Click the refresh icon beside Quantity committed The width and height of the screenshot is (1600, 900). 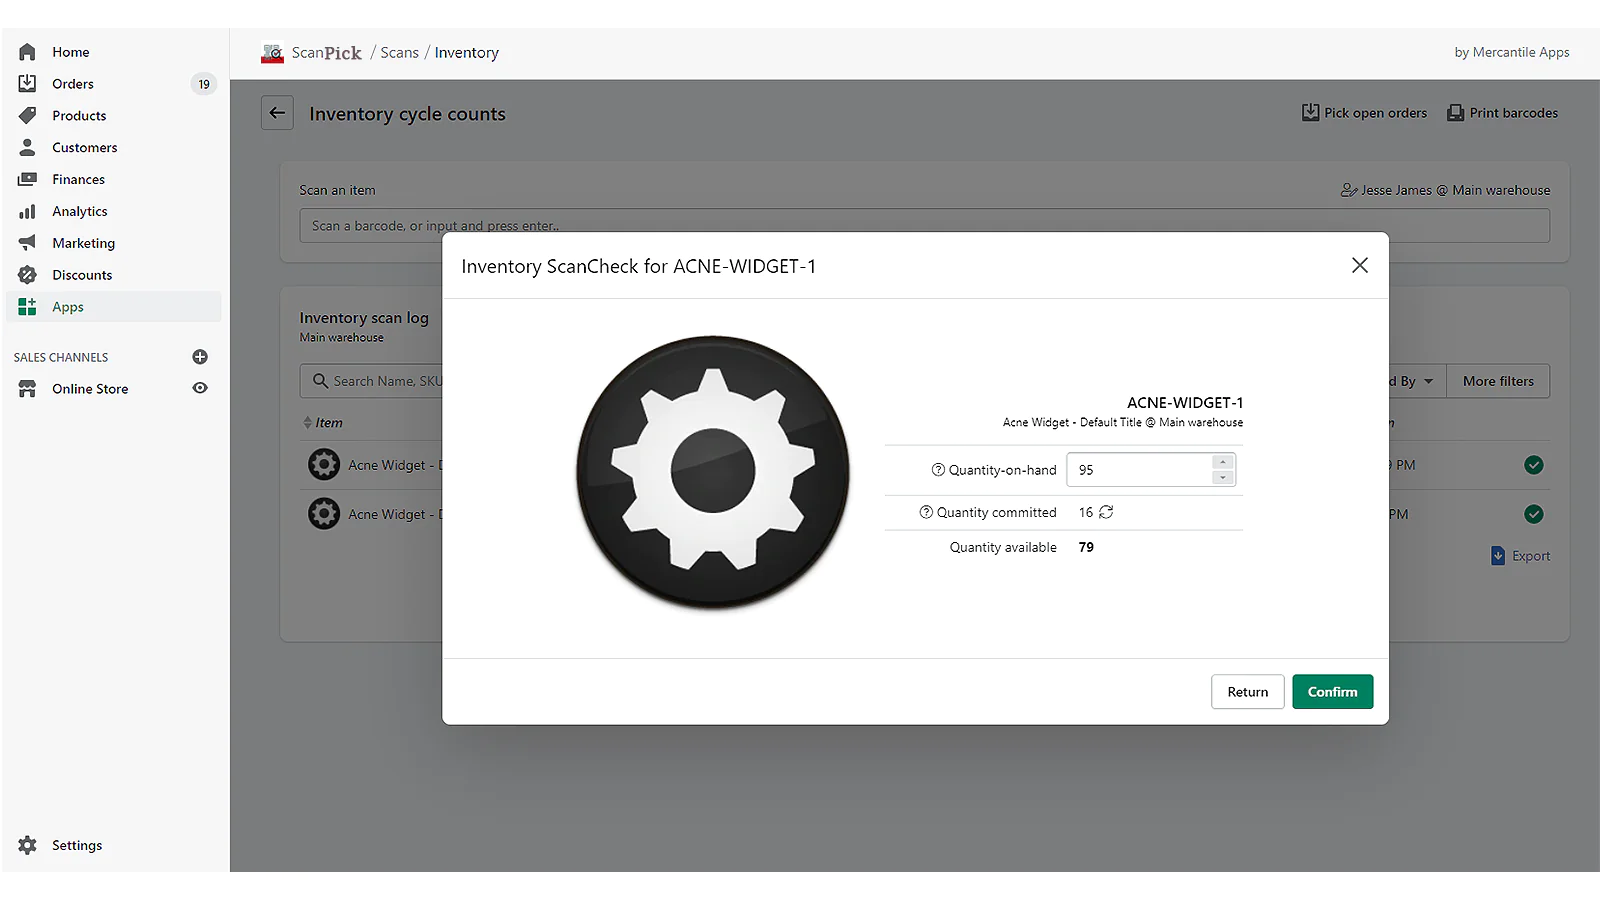tap(1106, 512)
